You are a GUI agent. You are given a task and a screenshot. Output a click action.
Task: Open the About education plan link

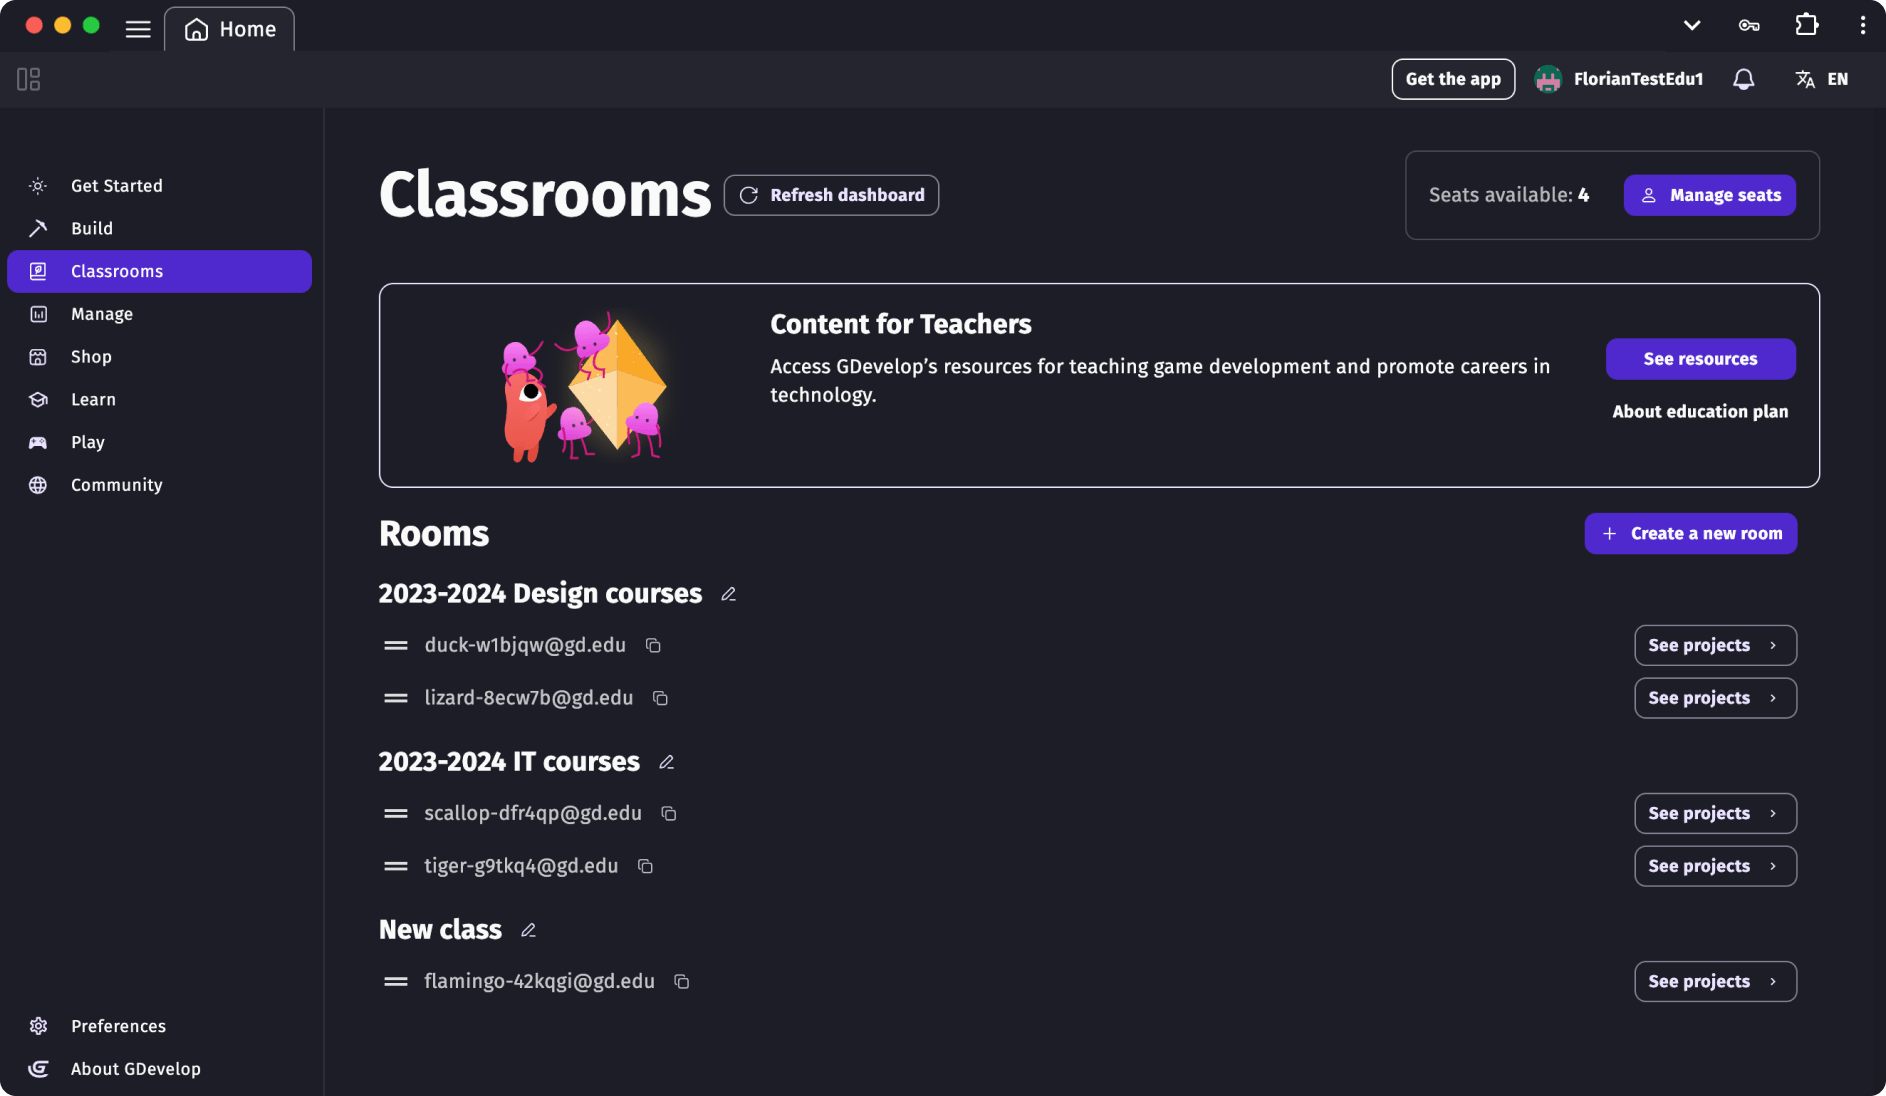[x=1700, y=411]
